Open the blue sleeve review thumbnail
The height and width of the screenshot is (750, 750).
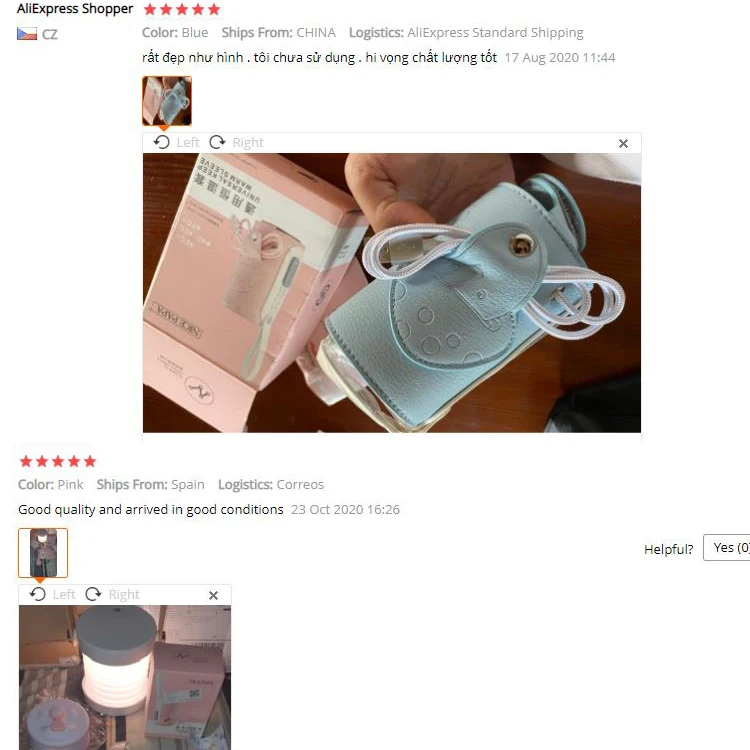click(167, 101)
